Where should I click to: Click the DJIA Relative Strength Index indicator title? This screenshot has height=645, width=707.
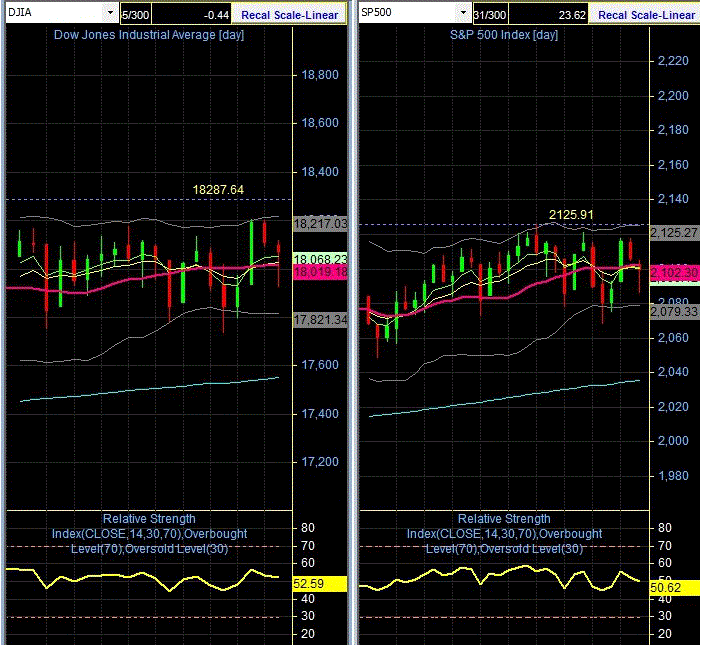(149, 534)
